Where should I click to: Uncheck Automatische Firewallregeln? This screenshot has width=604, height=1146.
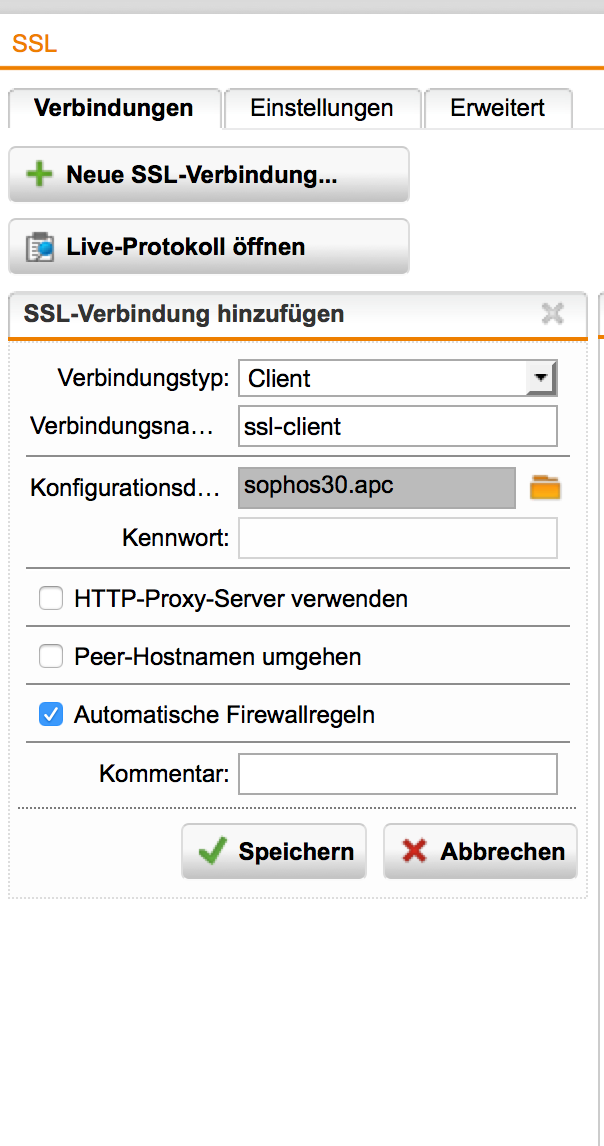pyautogui.click(x=50, y=715)
